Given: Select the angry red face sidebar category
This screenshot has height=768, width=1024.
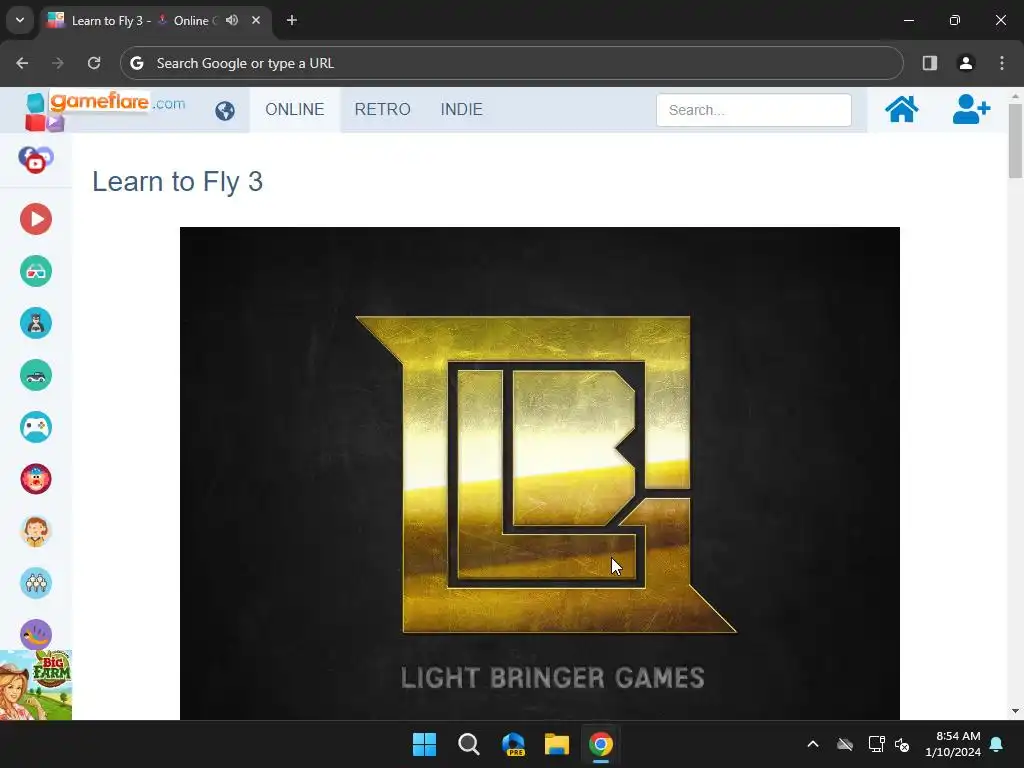Looking at the screenshot, I should [x=36, y=479].
